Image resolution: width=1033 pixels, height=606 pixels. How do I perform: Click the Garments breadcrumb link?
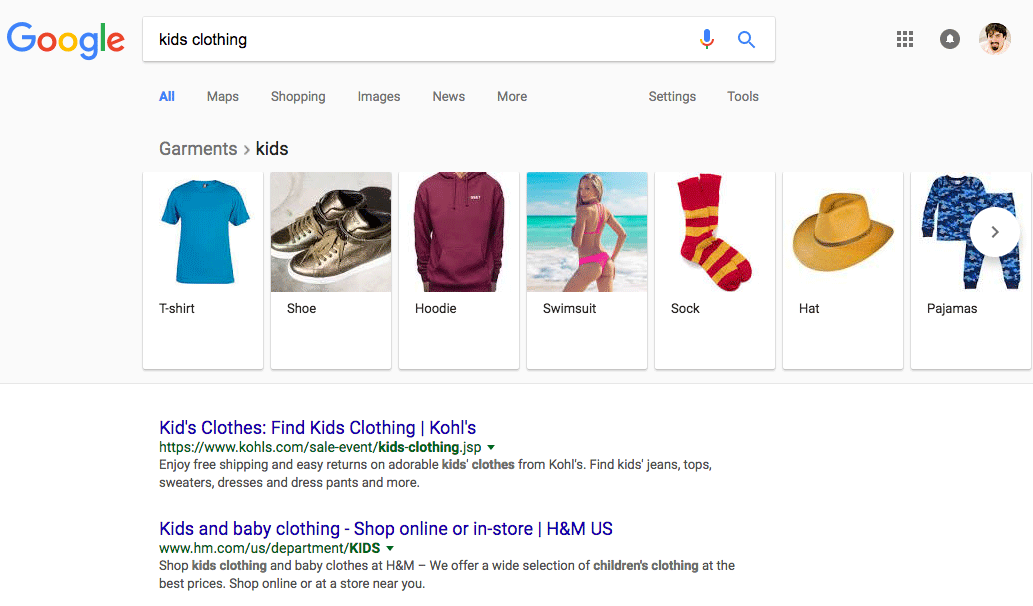coord(198,148)
